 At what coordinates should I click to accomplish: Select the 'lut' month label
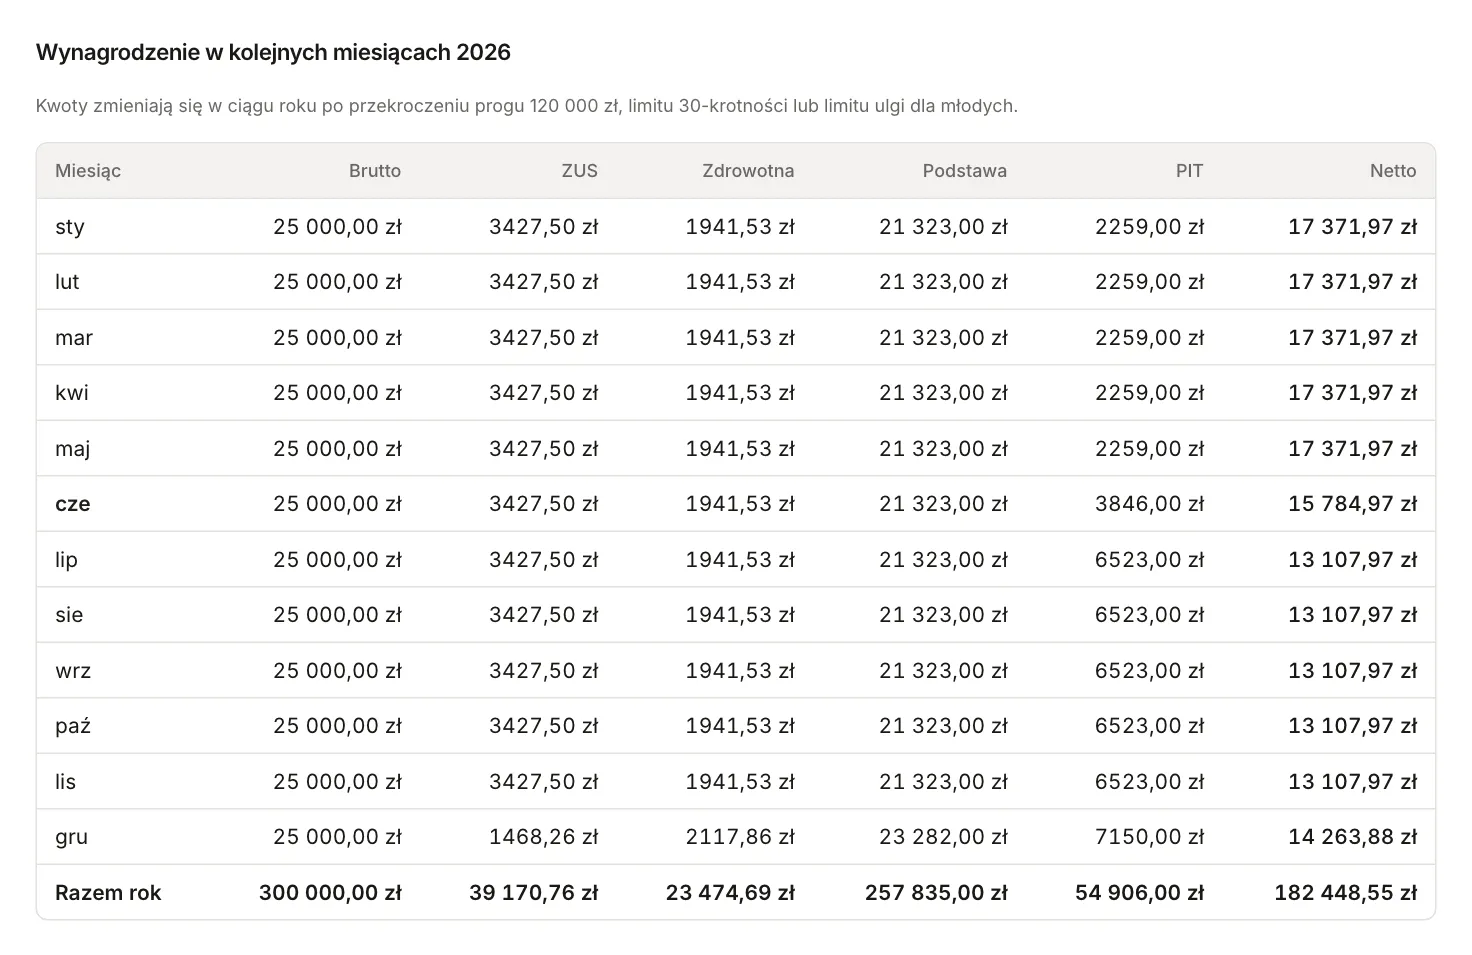[x=67, y=282]
